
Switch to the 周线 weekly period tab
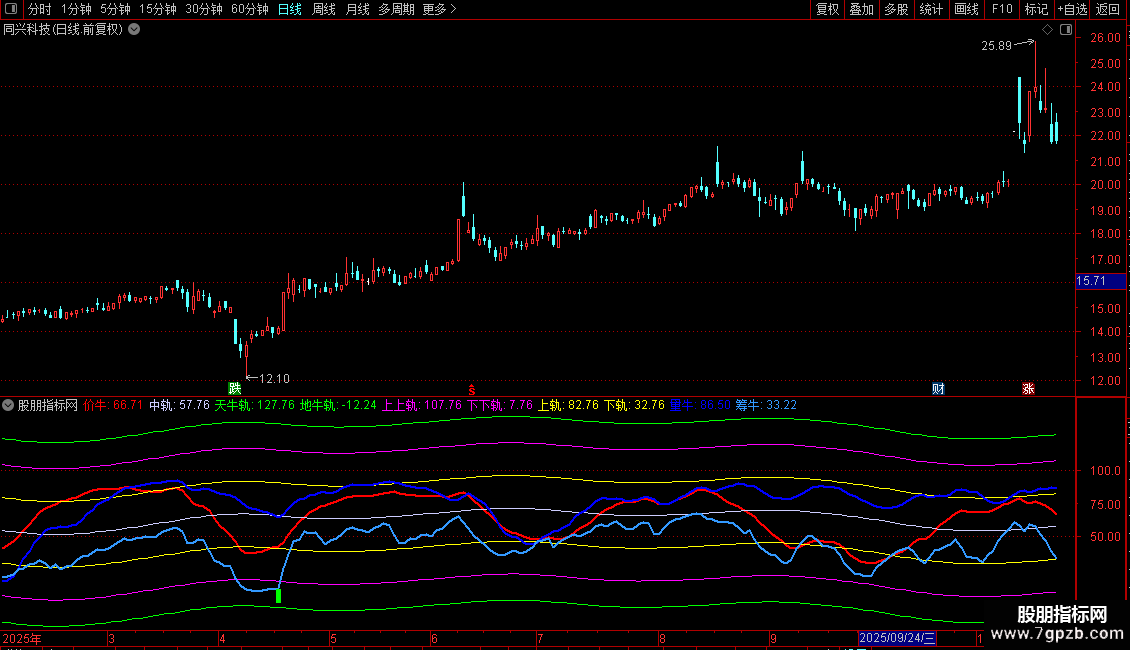pyautogui.click(x=324, y=10)
